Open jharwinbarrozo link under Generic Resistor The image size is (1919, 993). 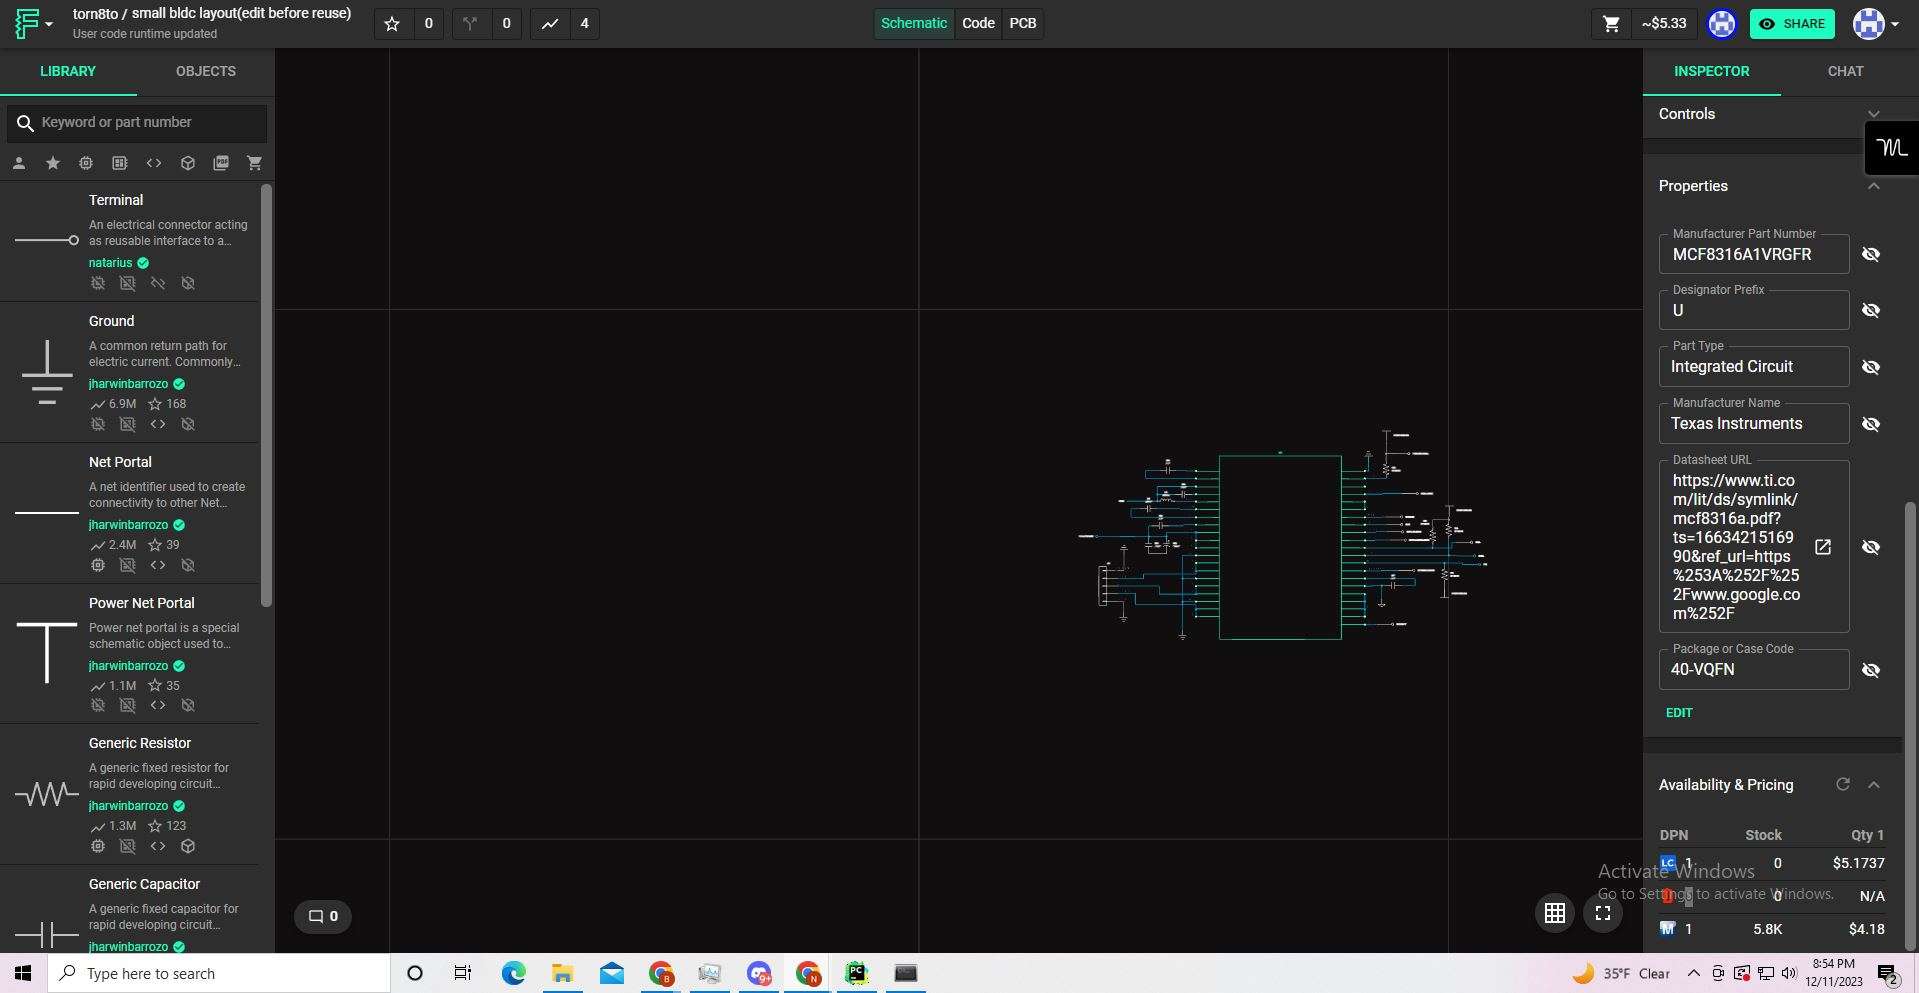128,806
